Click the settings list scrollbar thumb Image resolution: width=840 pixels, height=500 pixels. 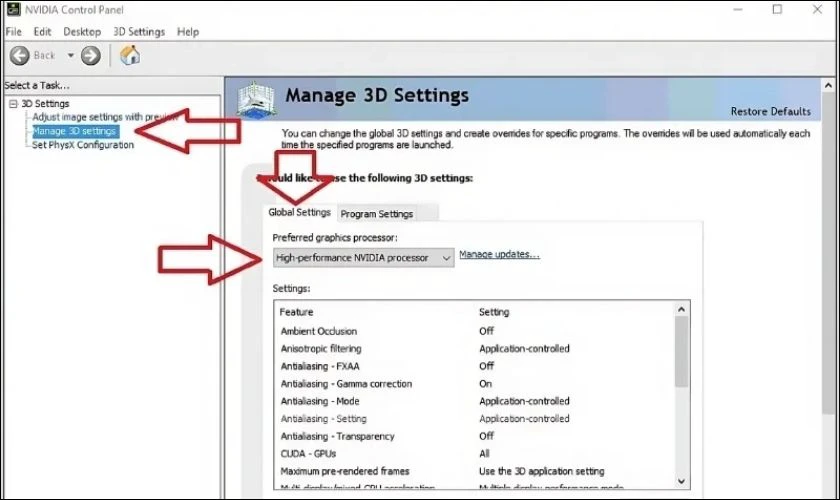681,352
